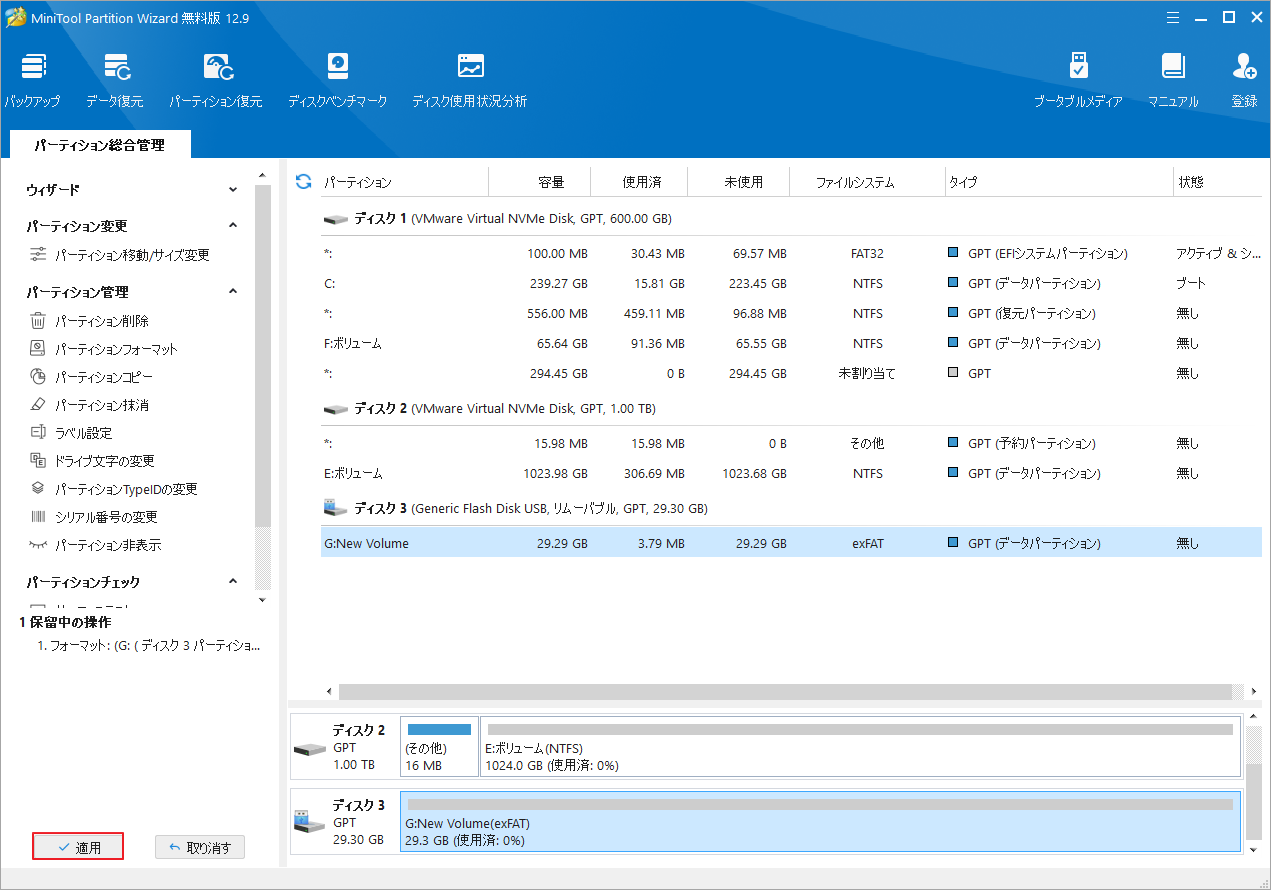Click the ブータブルメディア icon

1077,67
